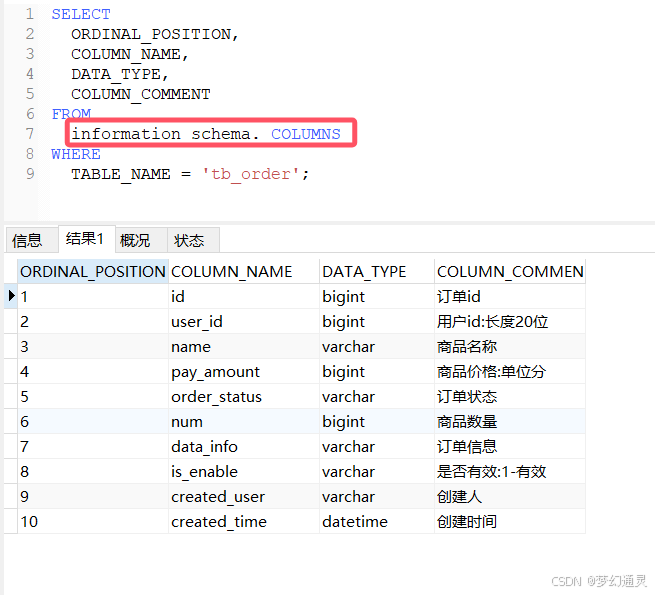The image size is (655, 595).
Task: Select the 'data_info' cell
Action: coord(244,447)
